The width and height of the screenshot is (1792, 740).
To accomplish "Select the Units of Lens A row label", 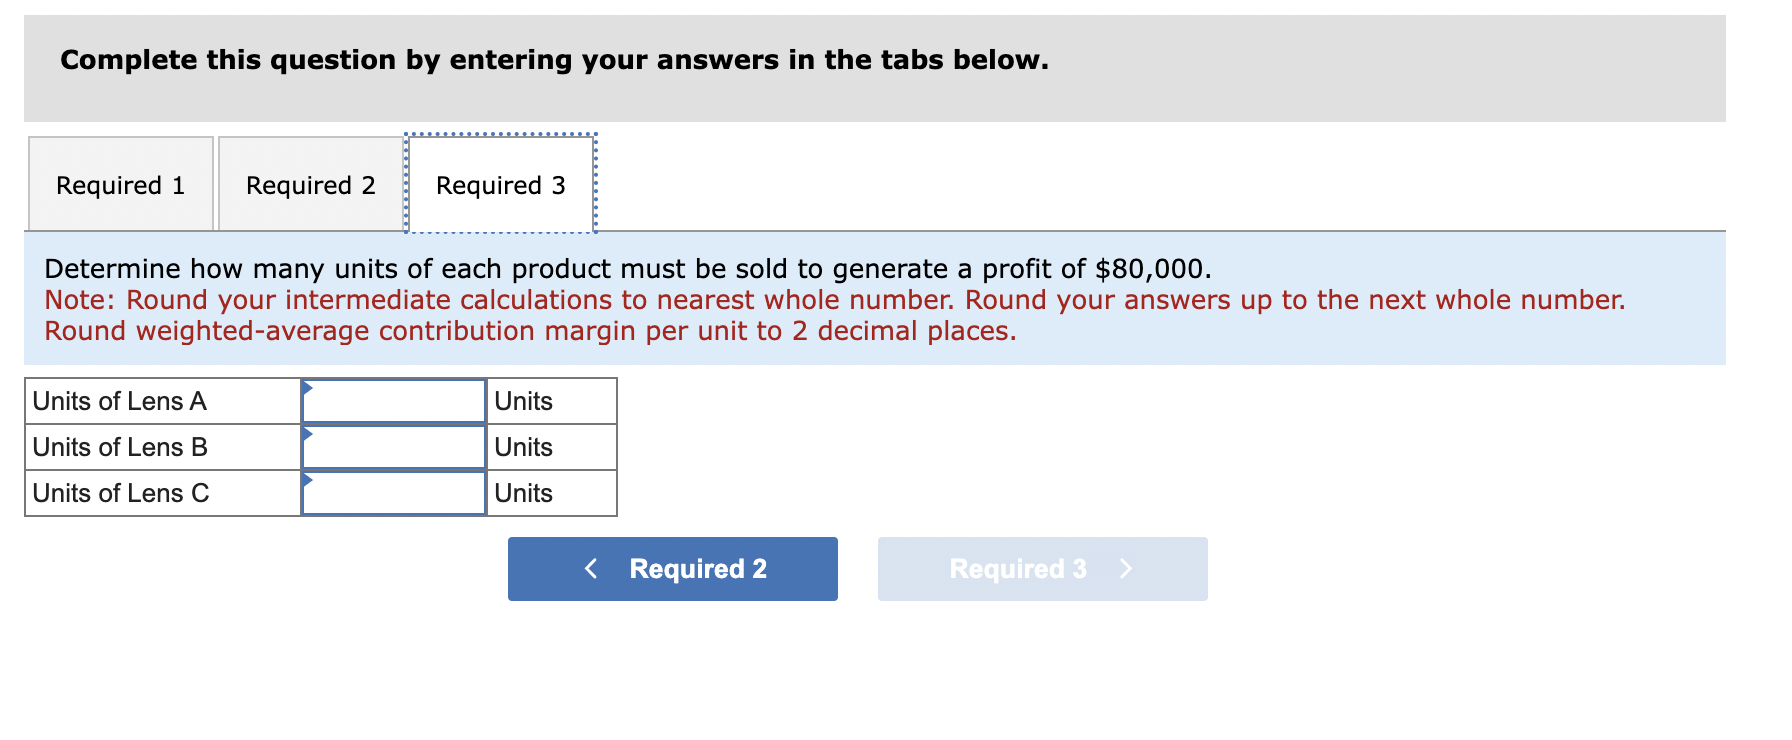I will (x=120, y=400).
